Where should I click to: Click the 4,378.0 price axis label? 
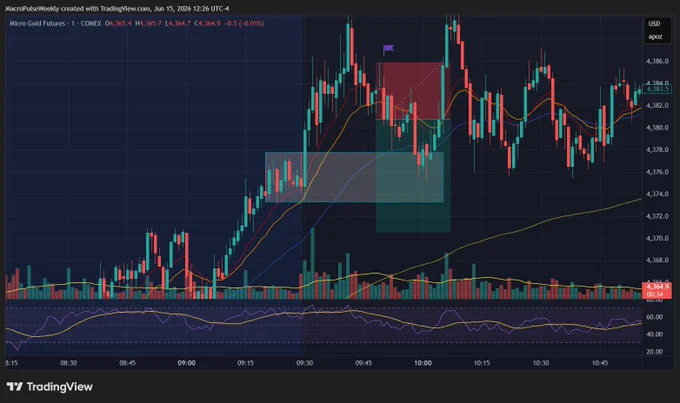click(x=657, y=150)
